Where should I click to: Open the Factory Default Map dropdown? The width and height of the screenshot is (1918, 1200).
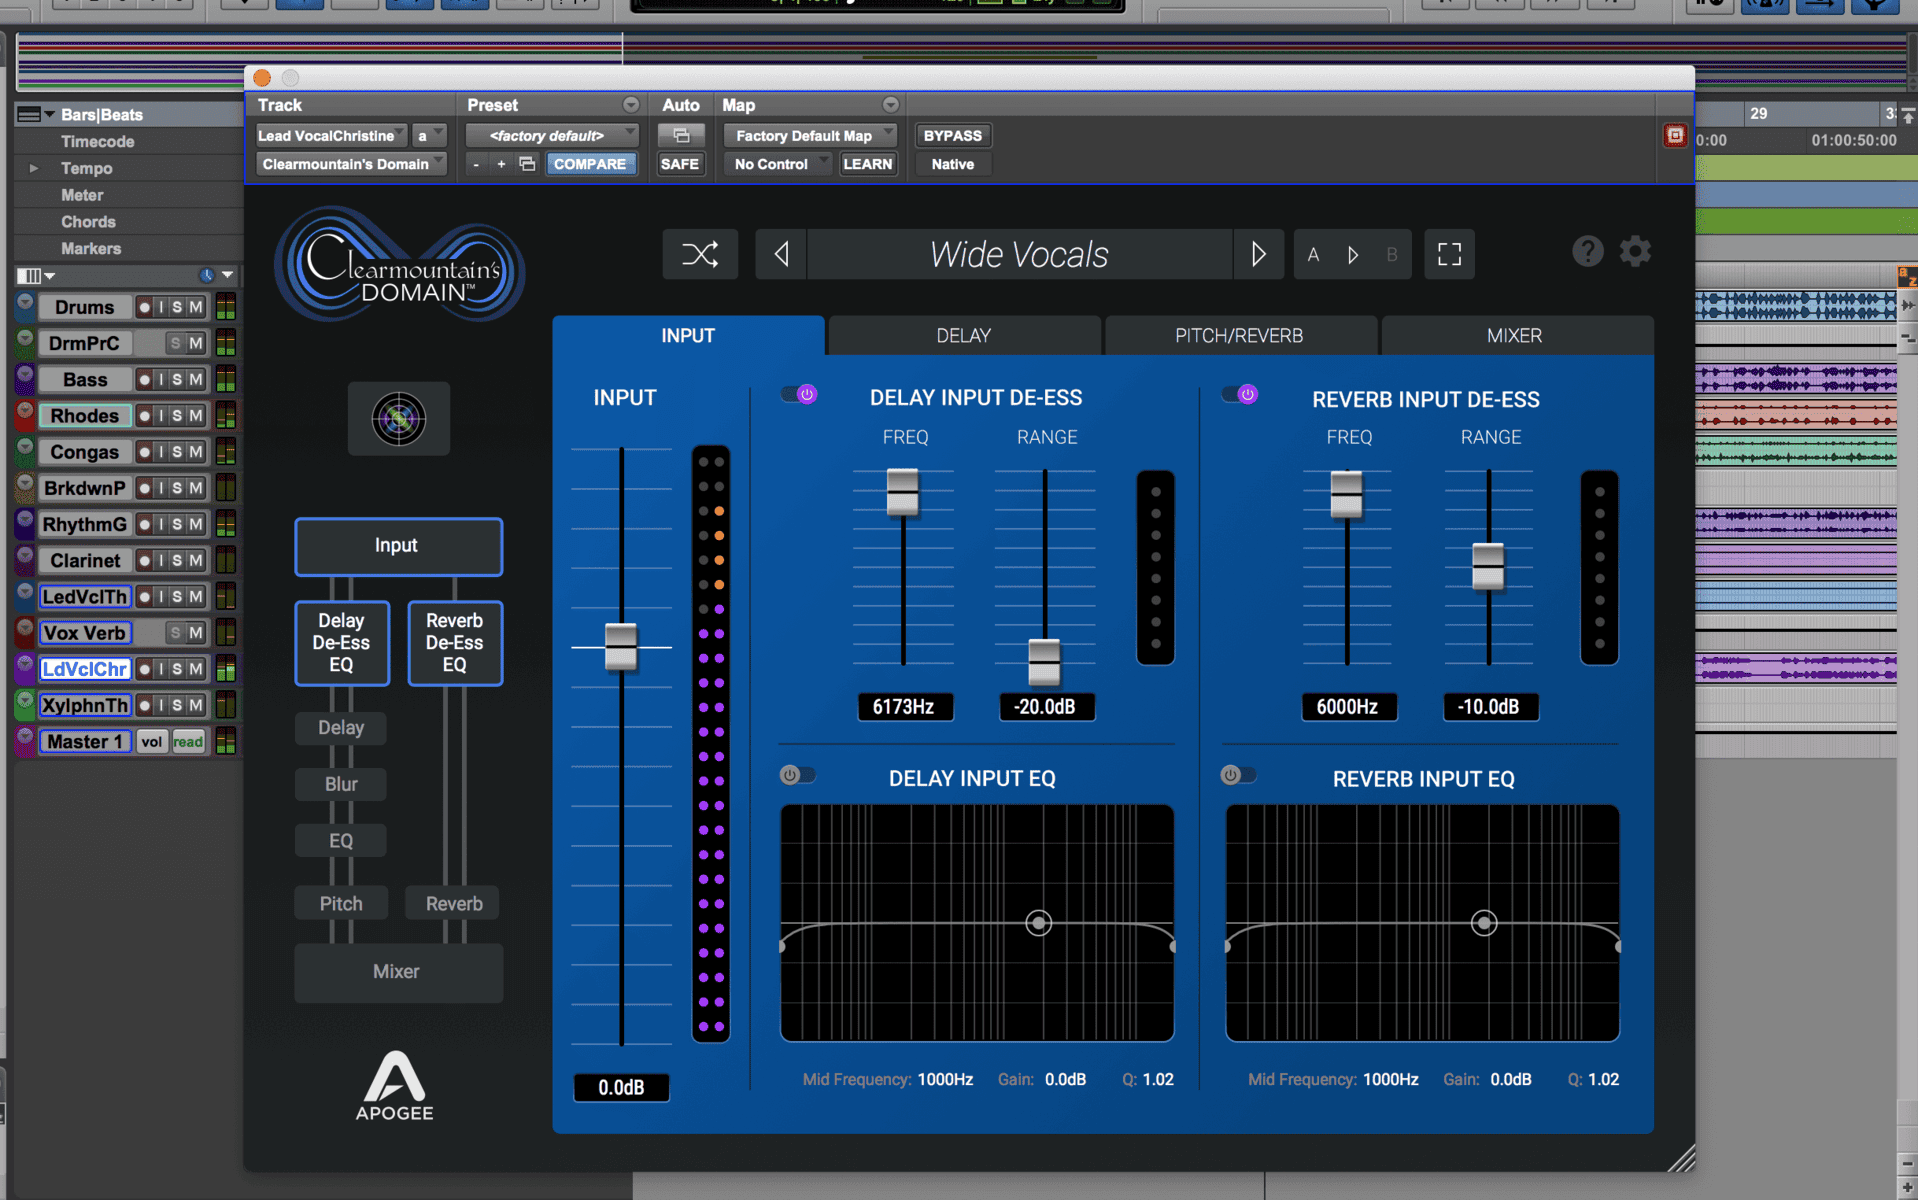[809, 135]
